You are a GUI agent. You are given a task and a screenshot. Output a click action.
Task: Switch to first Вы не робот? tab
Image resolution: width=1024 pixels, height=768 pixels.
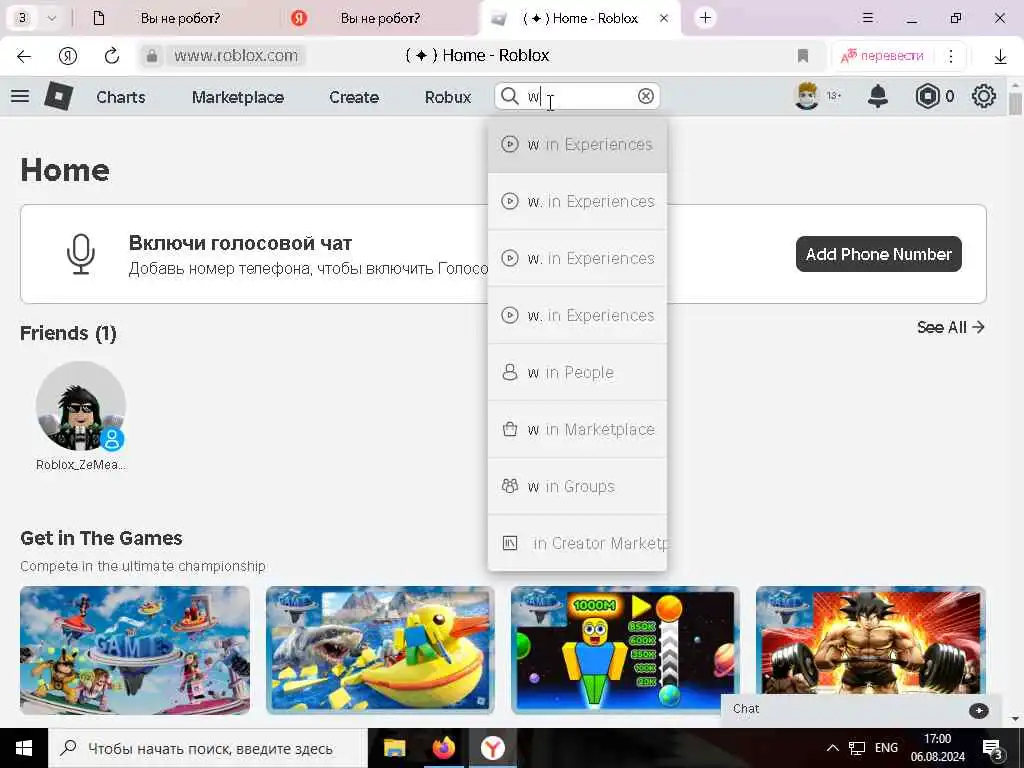180,18
